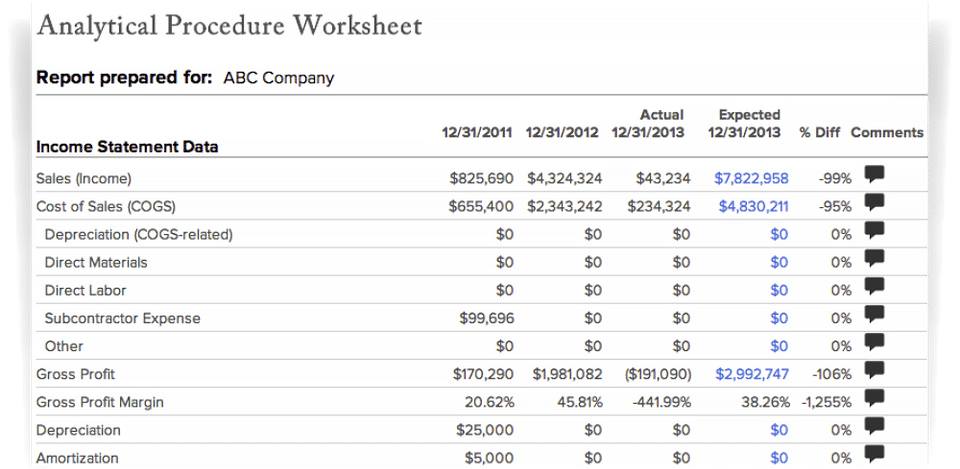
Task: Open comment icon for the Other row
Action: (874, 342)
